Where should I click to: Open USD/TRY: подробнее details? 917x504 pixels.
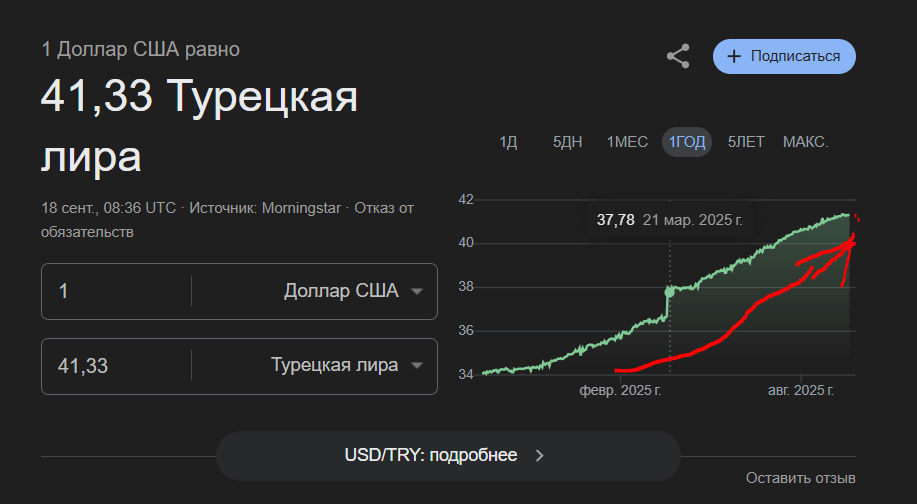(448, 456)
